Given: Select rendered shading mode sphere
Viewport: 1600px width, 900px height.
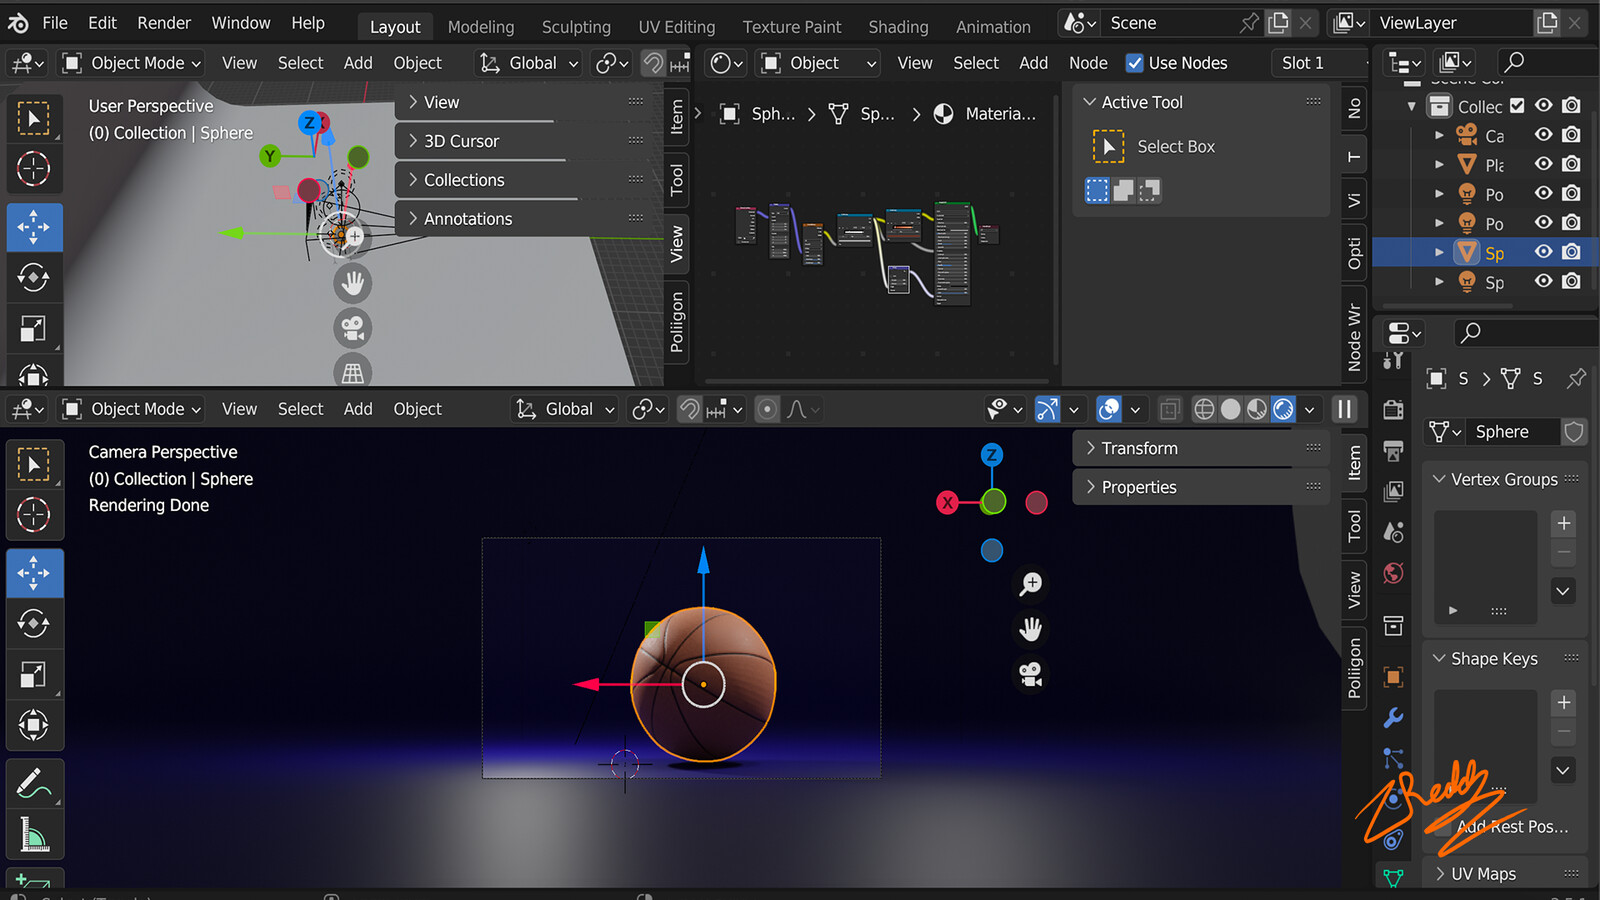Looking at the screenshot, I should point(1283,409).
